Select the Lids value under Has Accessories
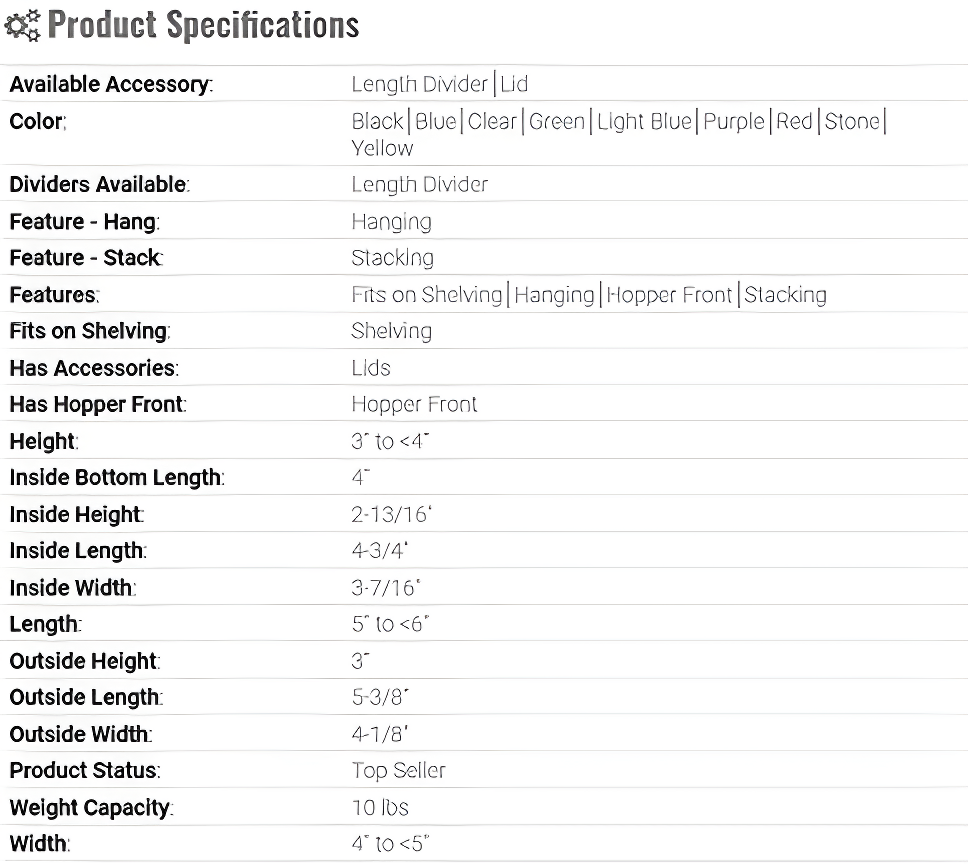968x866 pixels. (x=370, y=368)
